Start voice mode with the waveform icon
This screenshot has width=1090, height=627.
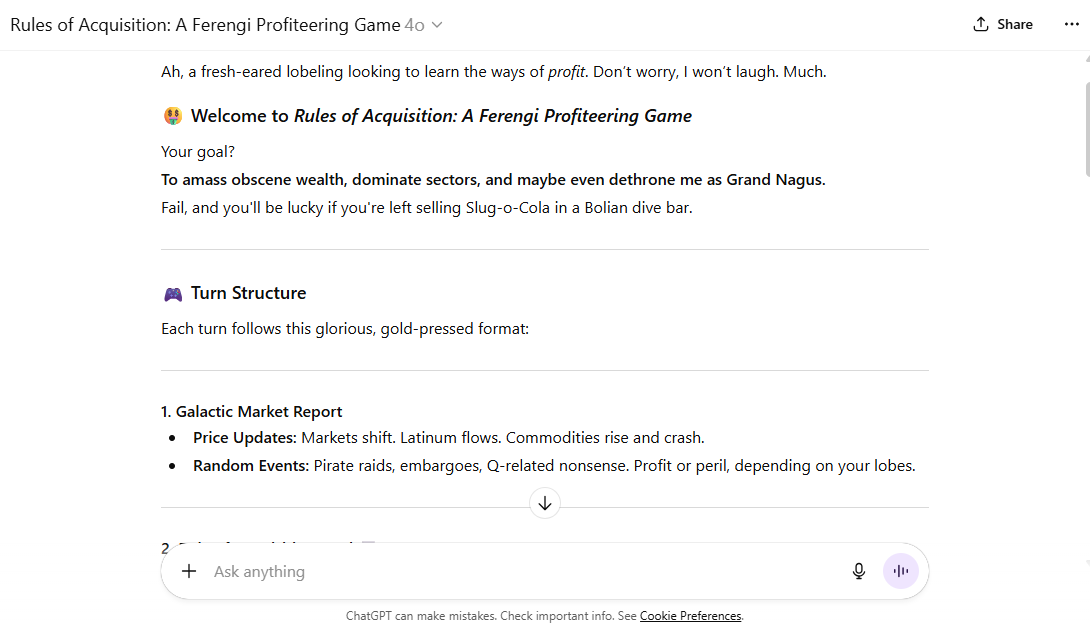click(x=901, y=572)
